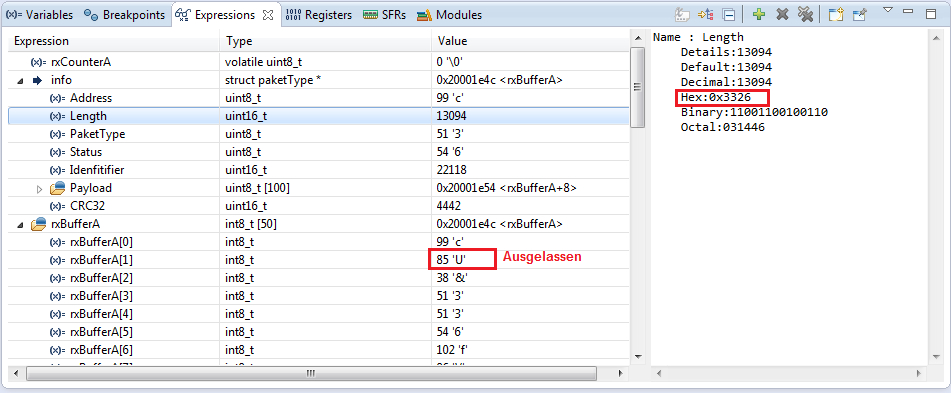The width and height of the screenshot is (951, 393).
Task: Close the Expressions tab
Action: 267,15
